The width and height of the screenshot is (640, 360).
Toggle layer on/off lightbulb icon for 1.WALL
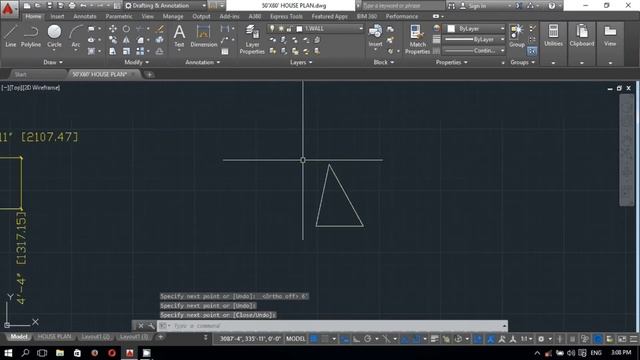pos(272,29)
